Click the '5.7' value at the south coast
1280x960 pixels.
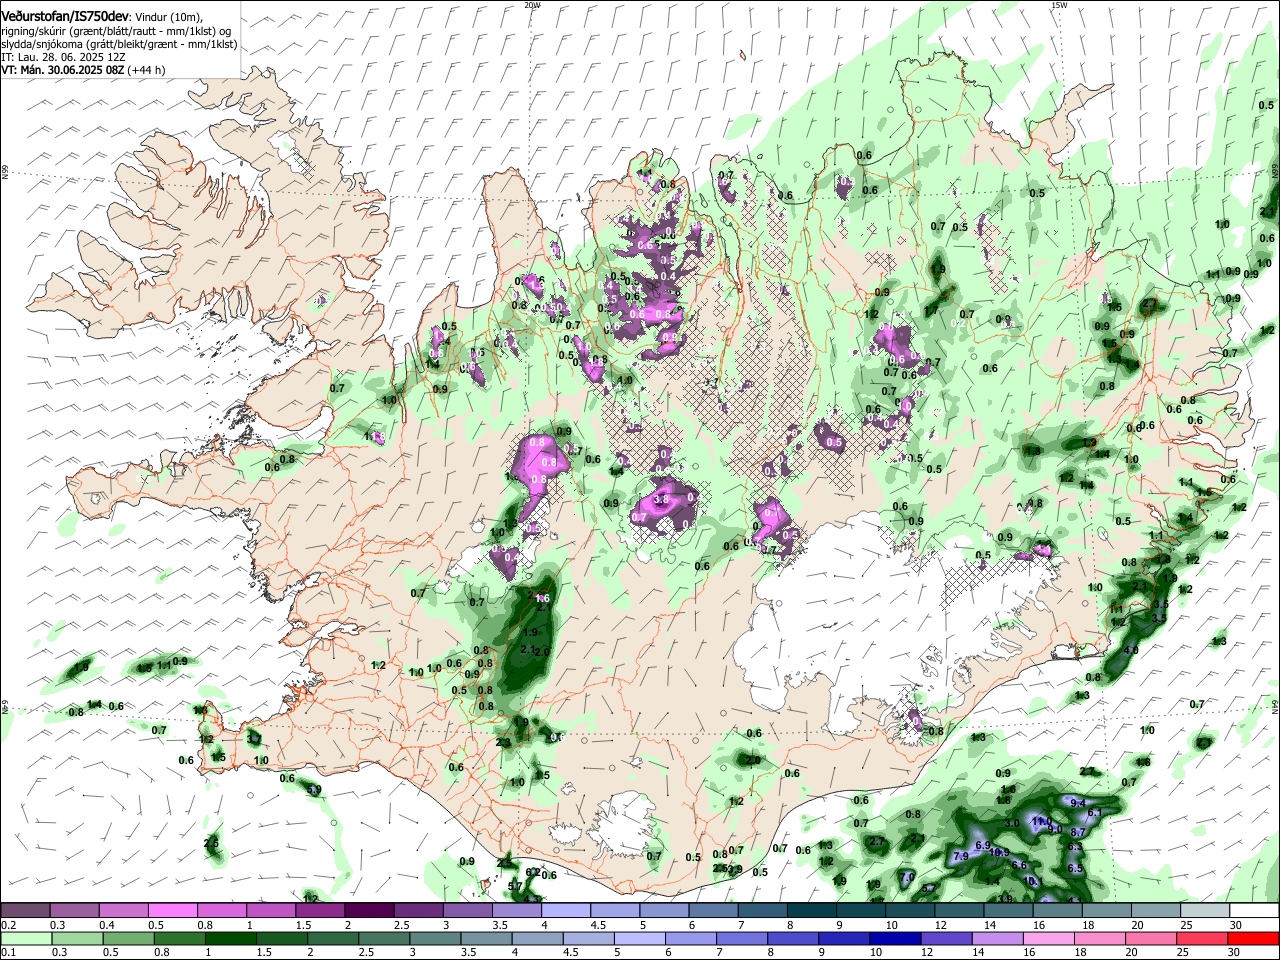[516, 886]
